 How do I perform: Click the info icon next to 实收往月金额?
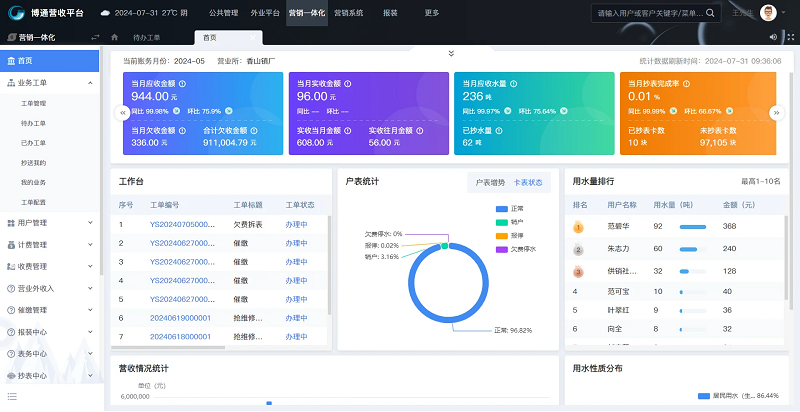(x=419, y=131)
